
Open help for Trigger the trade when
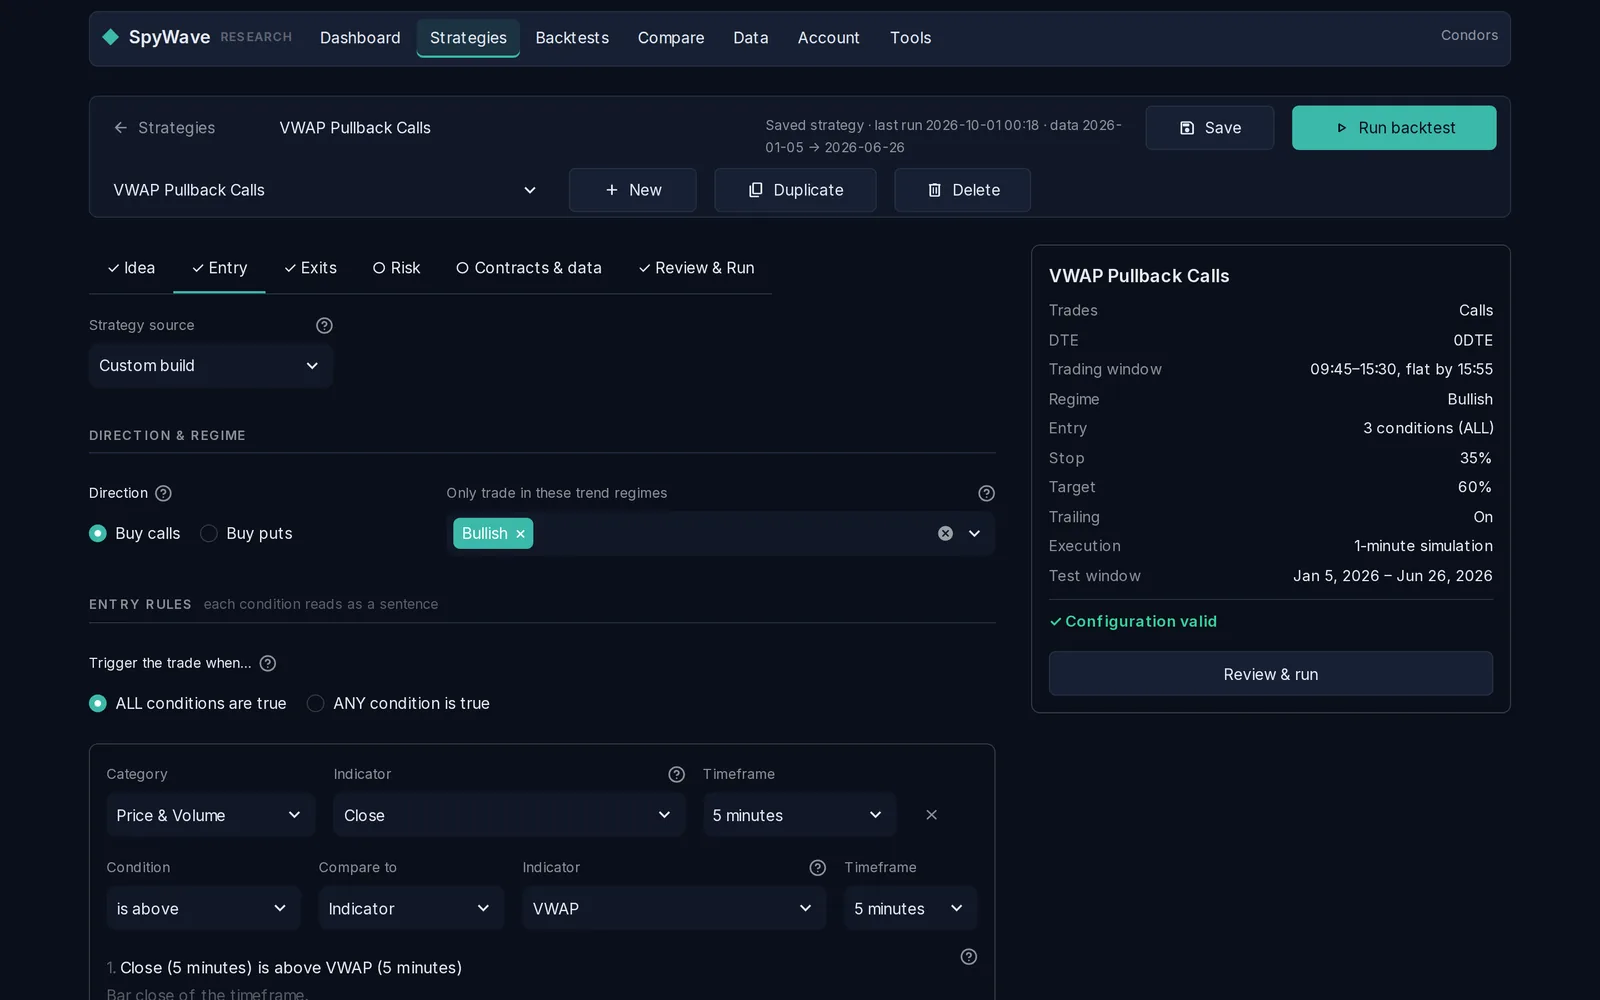[x=268, y=663]
